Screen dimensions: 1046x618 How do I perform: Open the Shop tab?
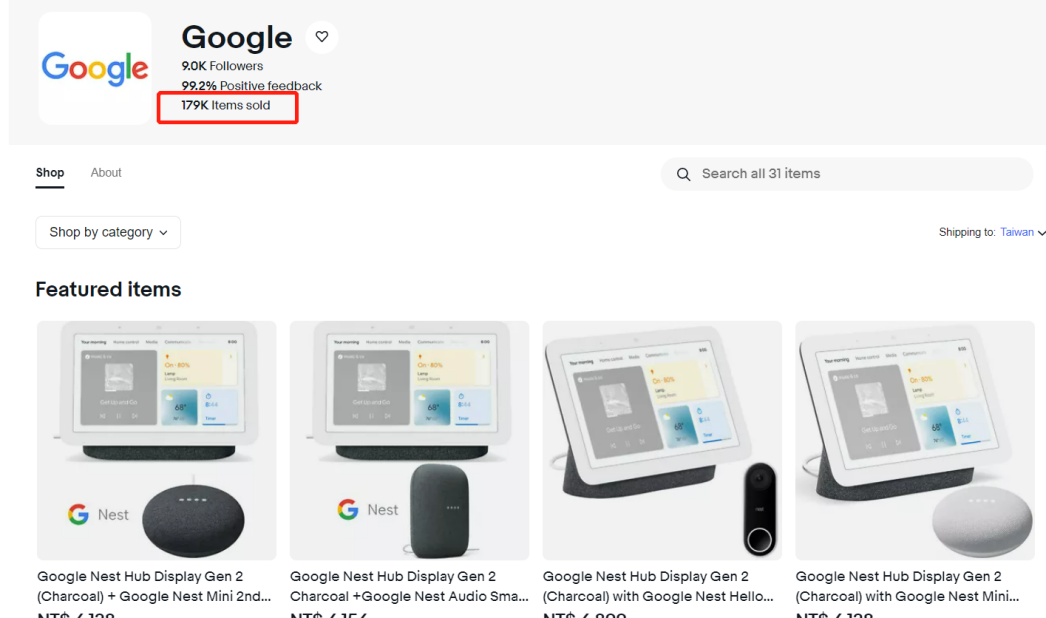click(x=50, y=173)
